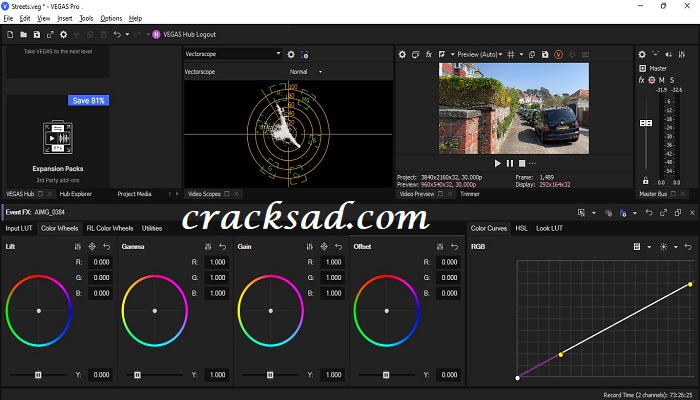This screenshot has width=700, height=400.
Task: Open the Vectorscope scope type dropdown
Action: click(233, 54)
